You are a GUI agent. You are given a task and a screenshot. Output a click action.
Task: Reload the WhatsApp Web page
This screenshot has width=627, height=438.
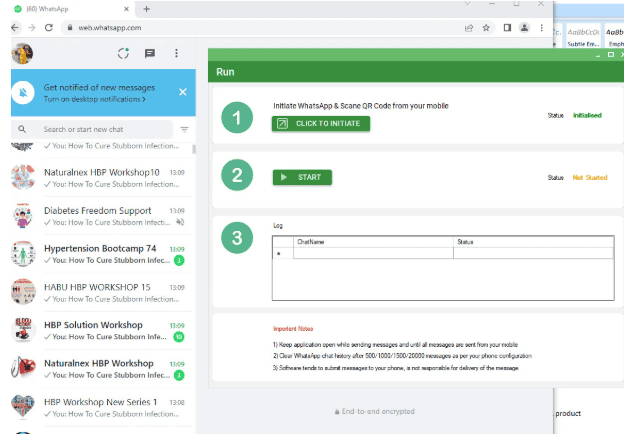49,28
